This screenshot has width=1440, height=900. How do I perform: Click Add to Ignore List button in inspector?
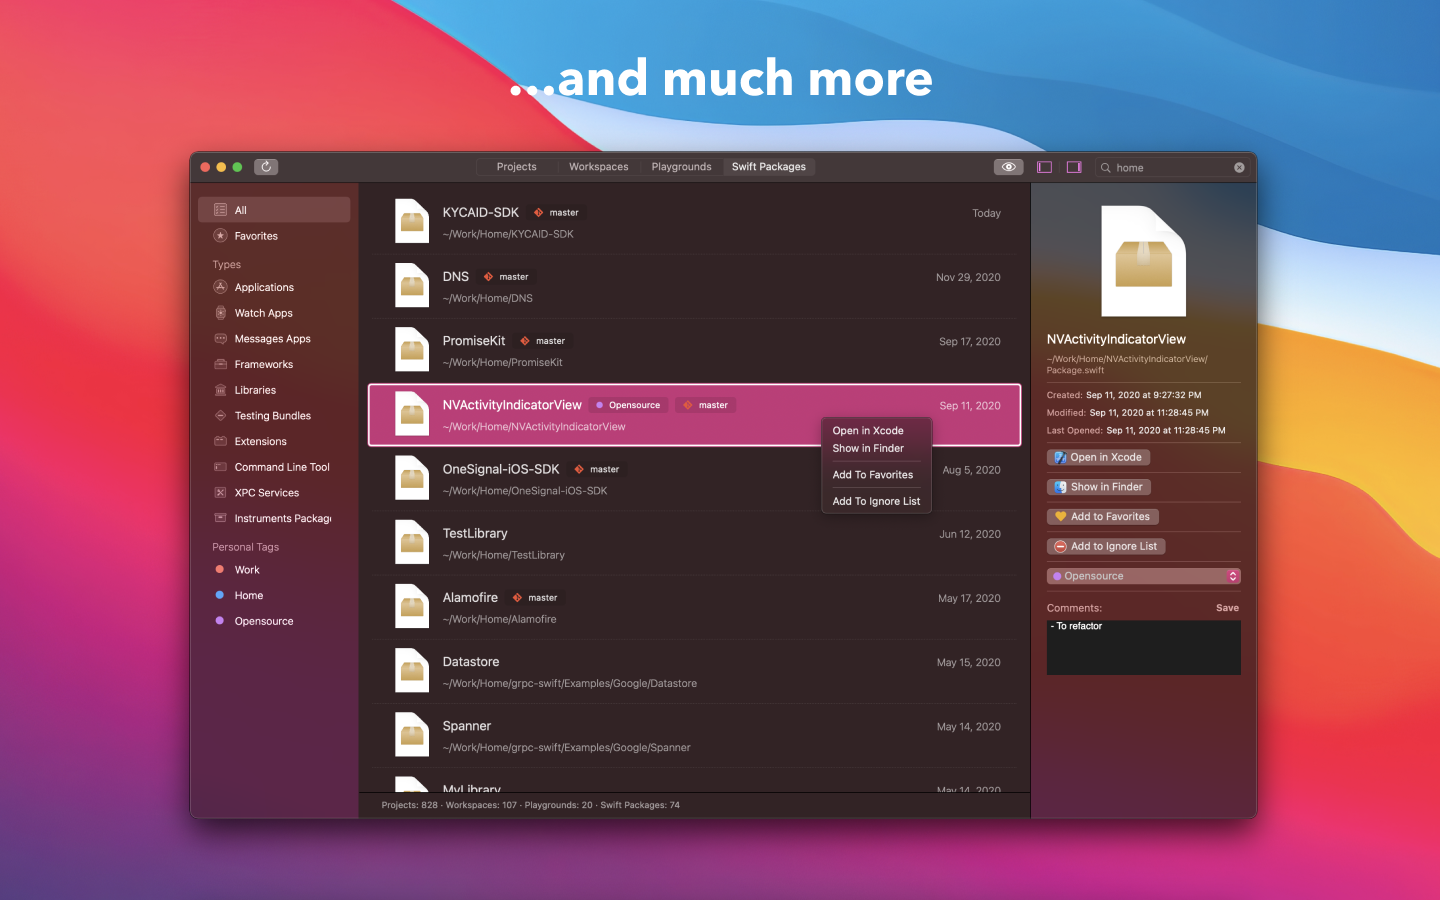point(1106,546)
